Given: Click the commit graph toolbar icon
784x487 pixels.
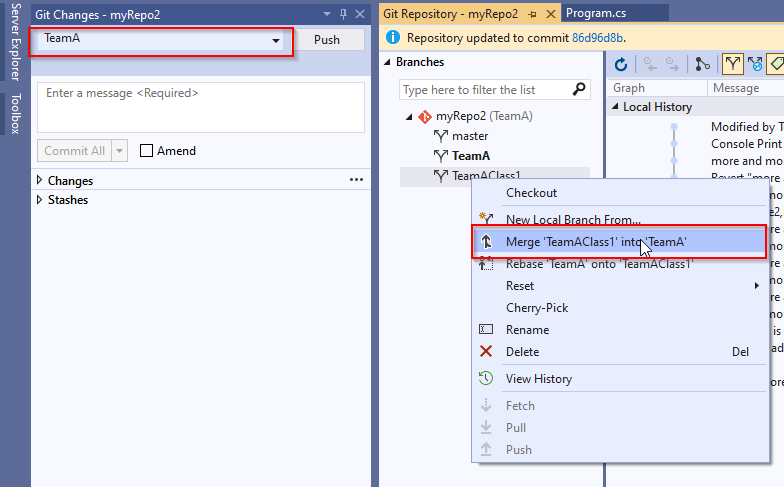Looking at the screenshot, I should 702,64.
